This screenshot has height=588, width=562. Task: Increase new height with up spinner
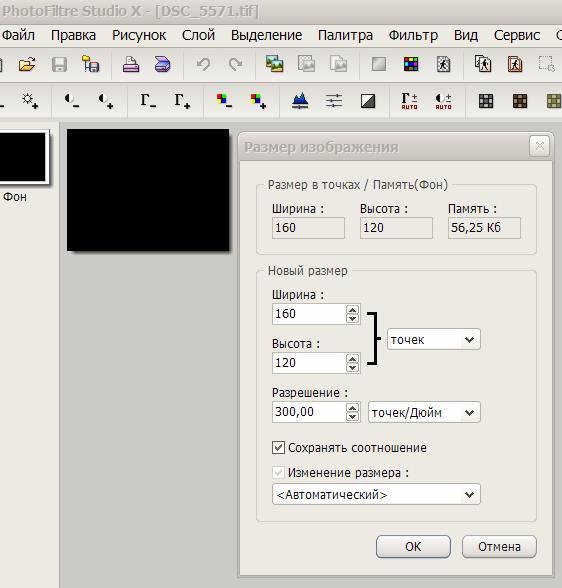352,358
